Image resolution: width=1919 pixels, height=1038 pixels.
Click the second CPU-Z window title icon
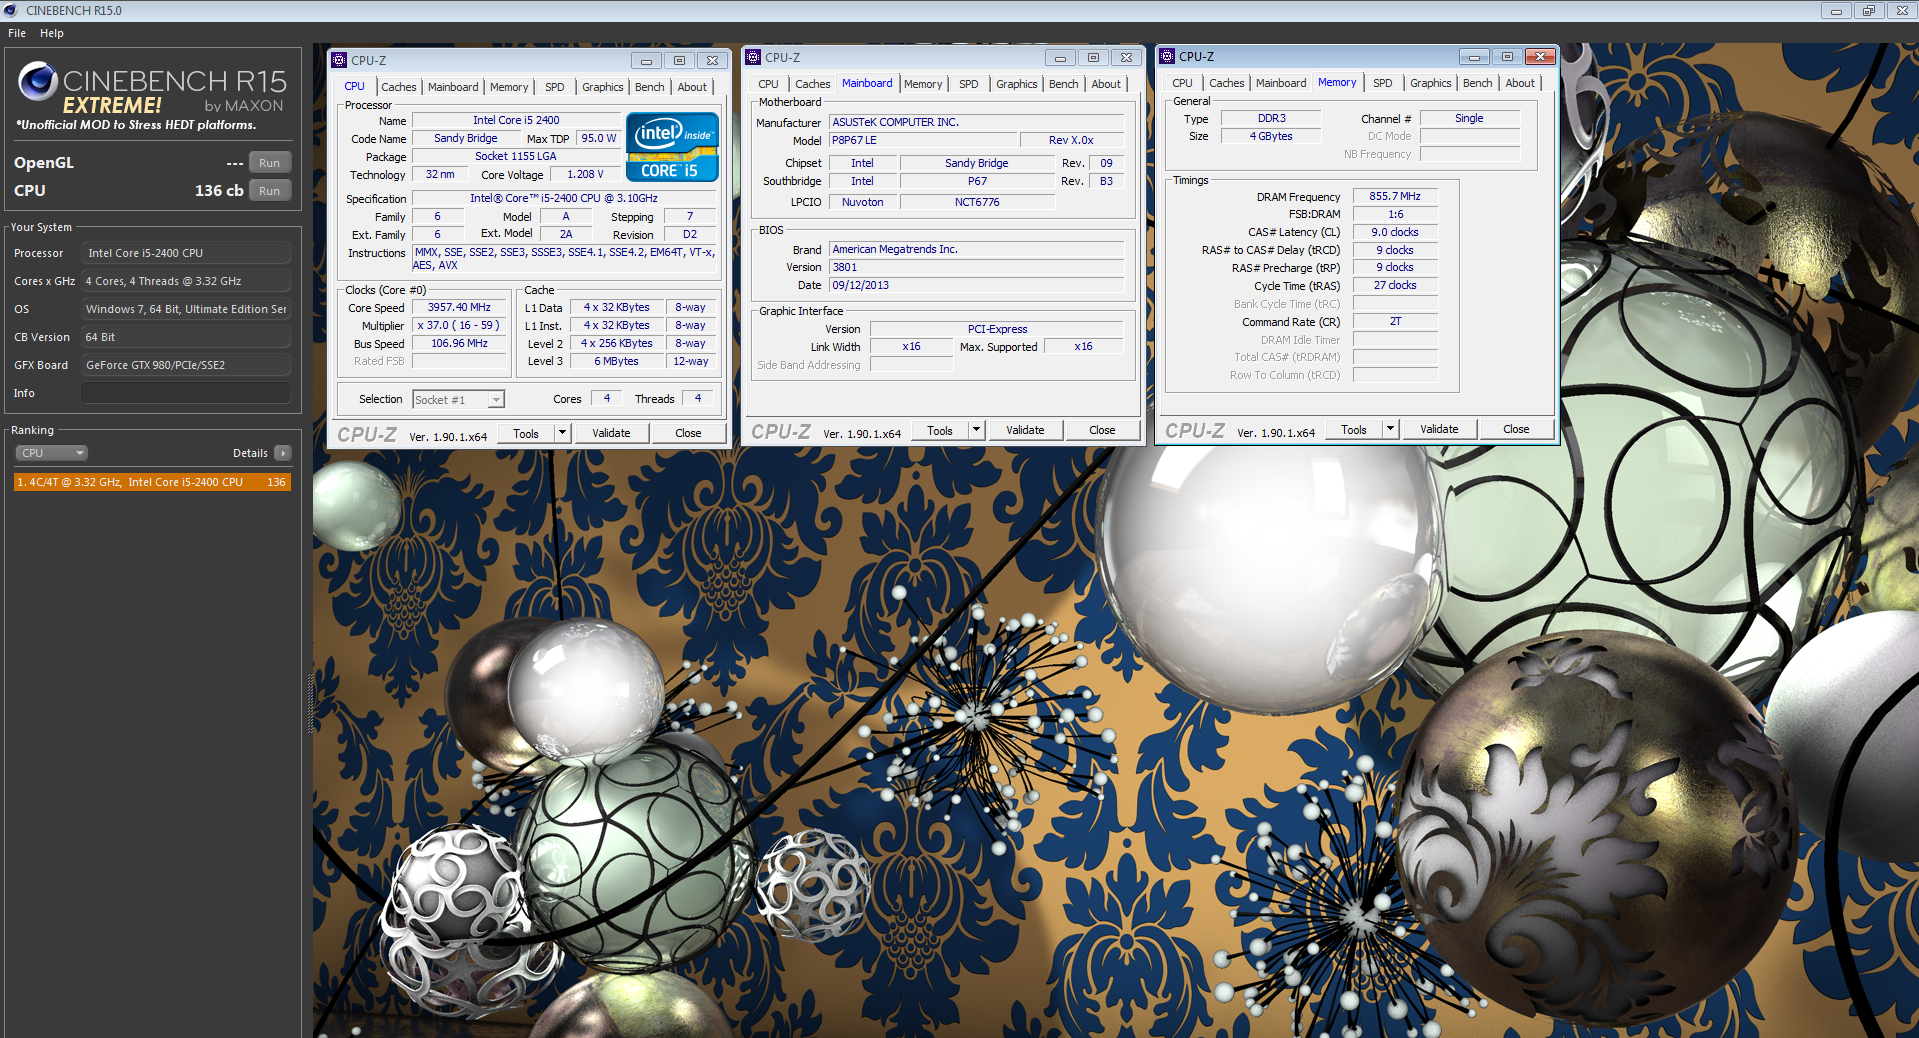[754, 57]
